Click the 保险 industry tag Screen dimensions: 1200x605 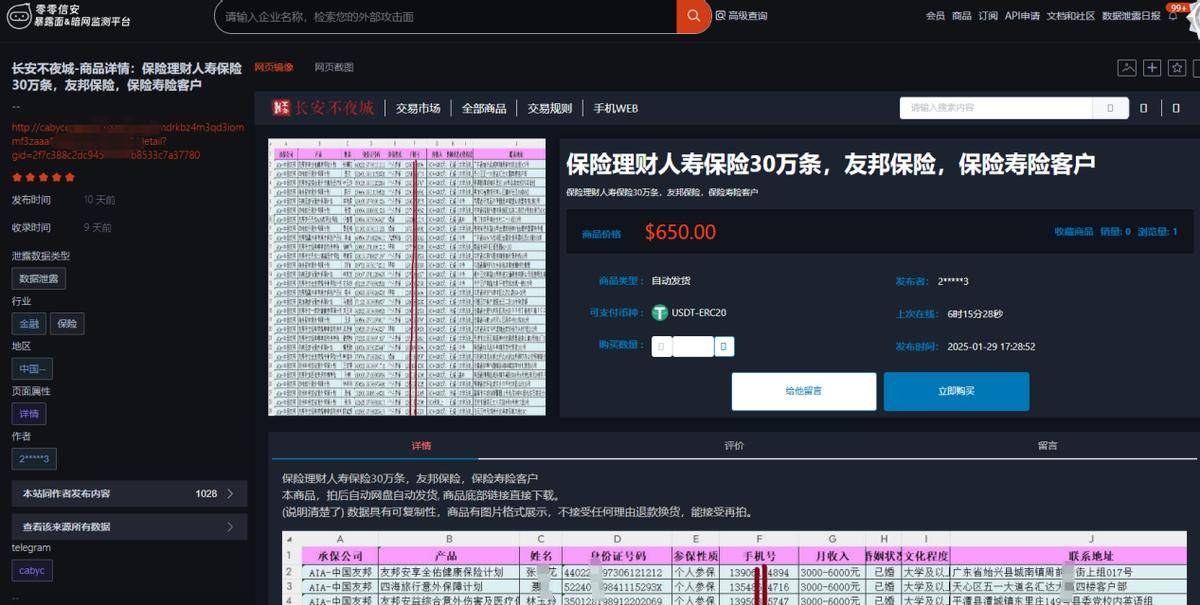coord(67,324)
